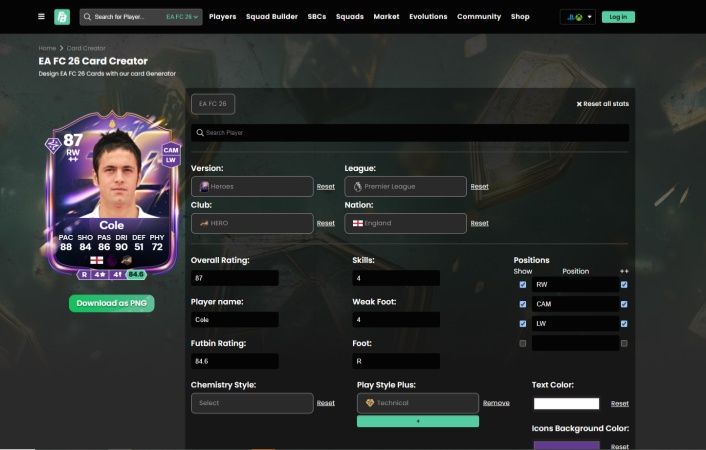Toggle Show checkbox for LW position
This screenshot has width=706, height=450.
pyautogui.click(x=523, y=324)
